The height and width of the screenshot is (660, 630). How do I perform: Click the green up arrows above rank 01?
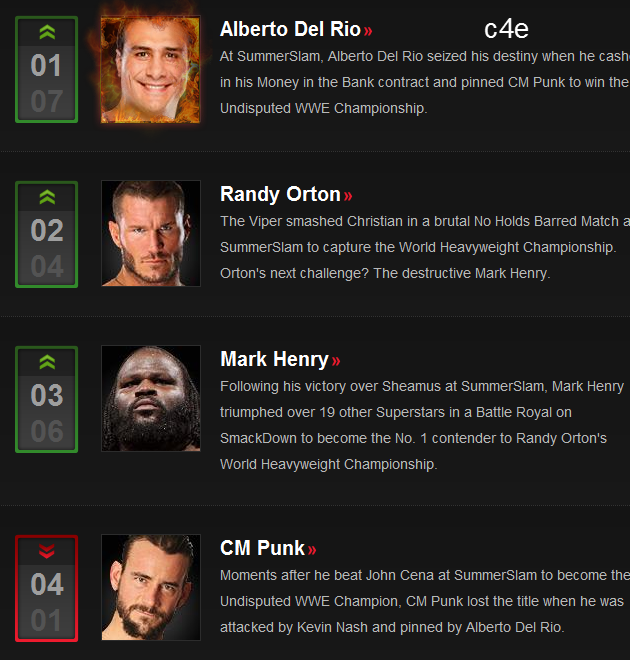click(x=47, y=32)
